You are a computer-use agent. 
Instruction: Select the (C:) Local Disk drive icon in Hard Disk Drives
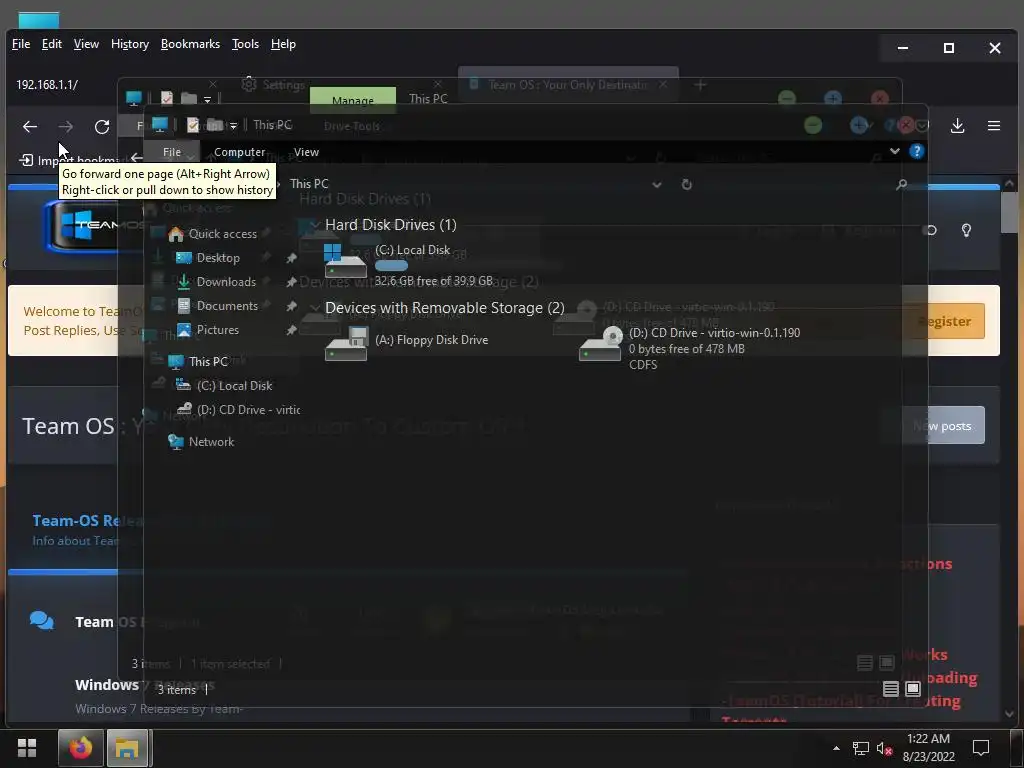coord(345,261)
